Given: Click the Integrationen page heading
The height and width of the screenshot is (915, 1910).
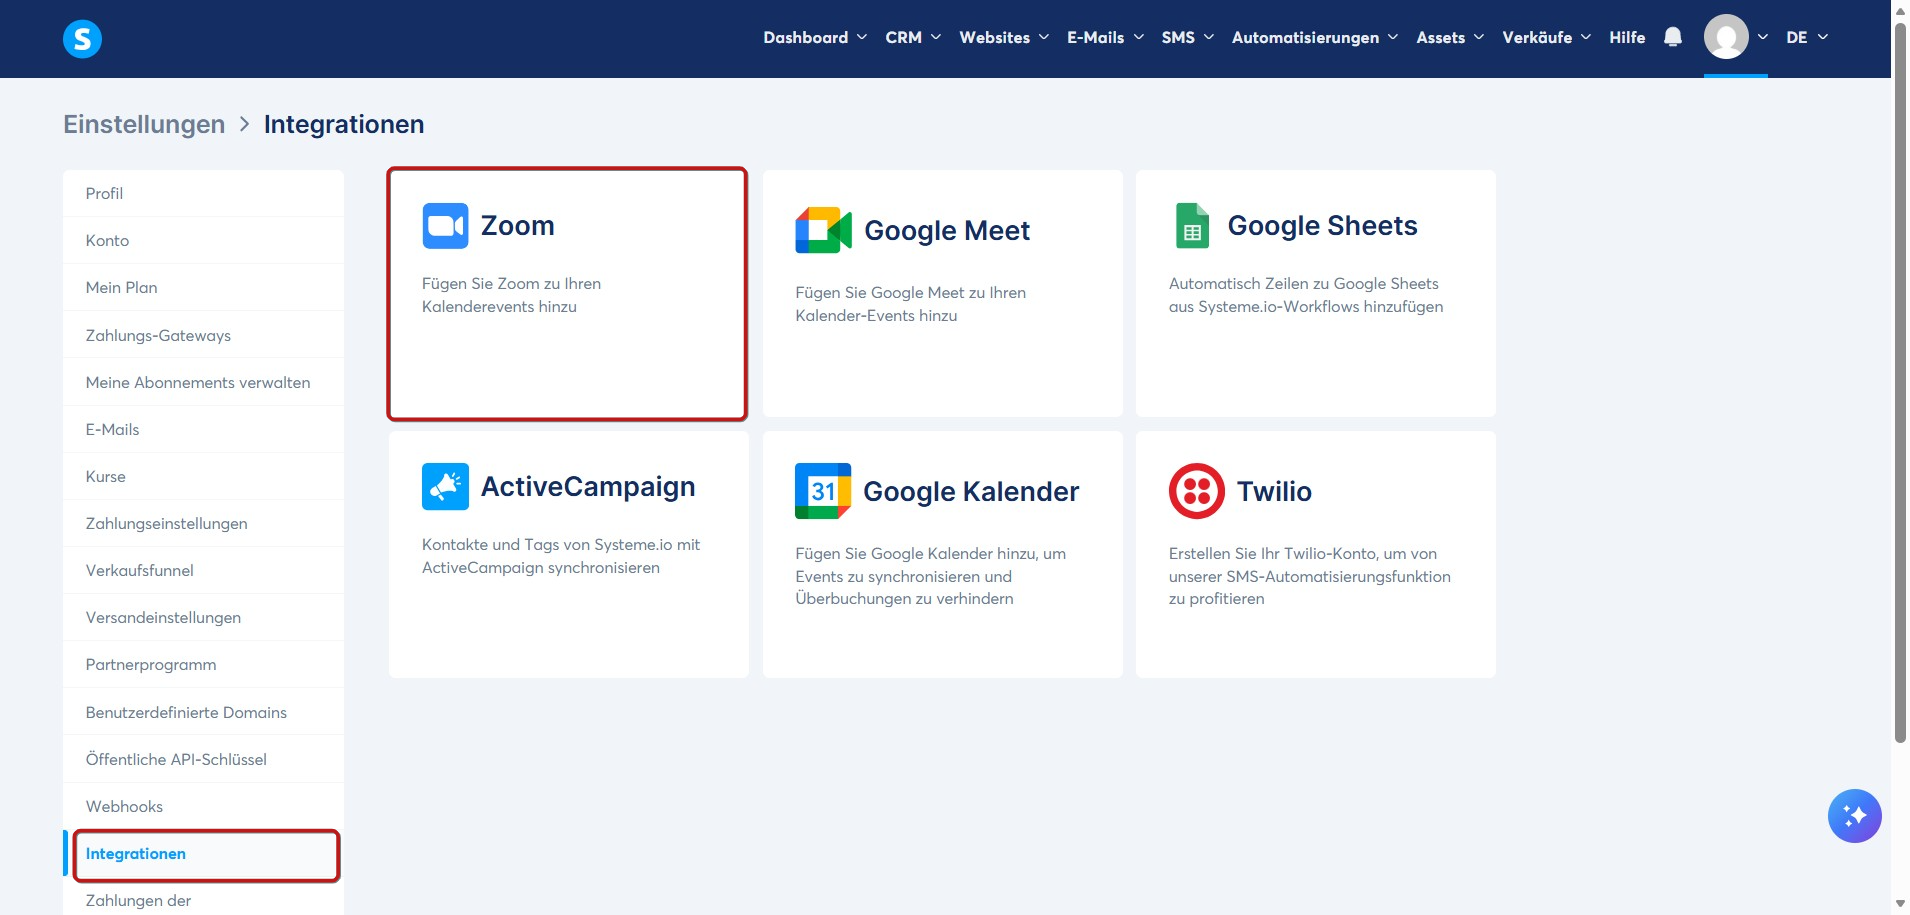Looking at the screenshot, I should (344, 124).
